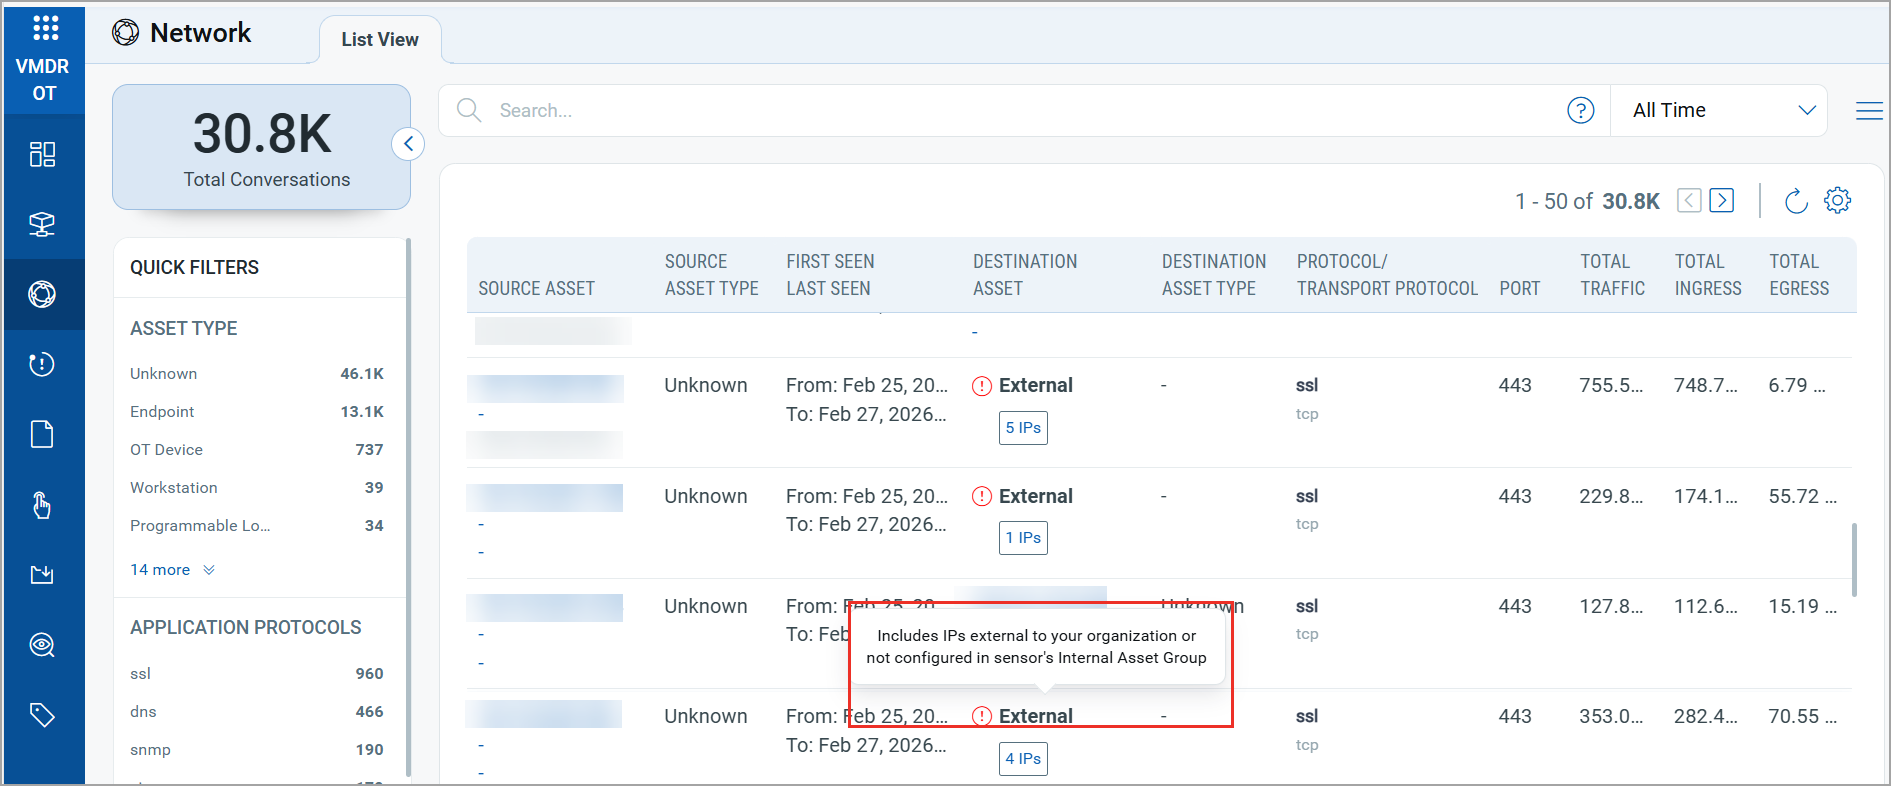Click the 30.8K Total Conversations card
The image size is (1891, 786).
[262, 147]
